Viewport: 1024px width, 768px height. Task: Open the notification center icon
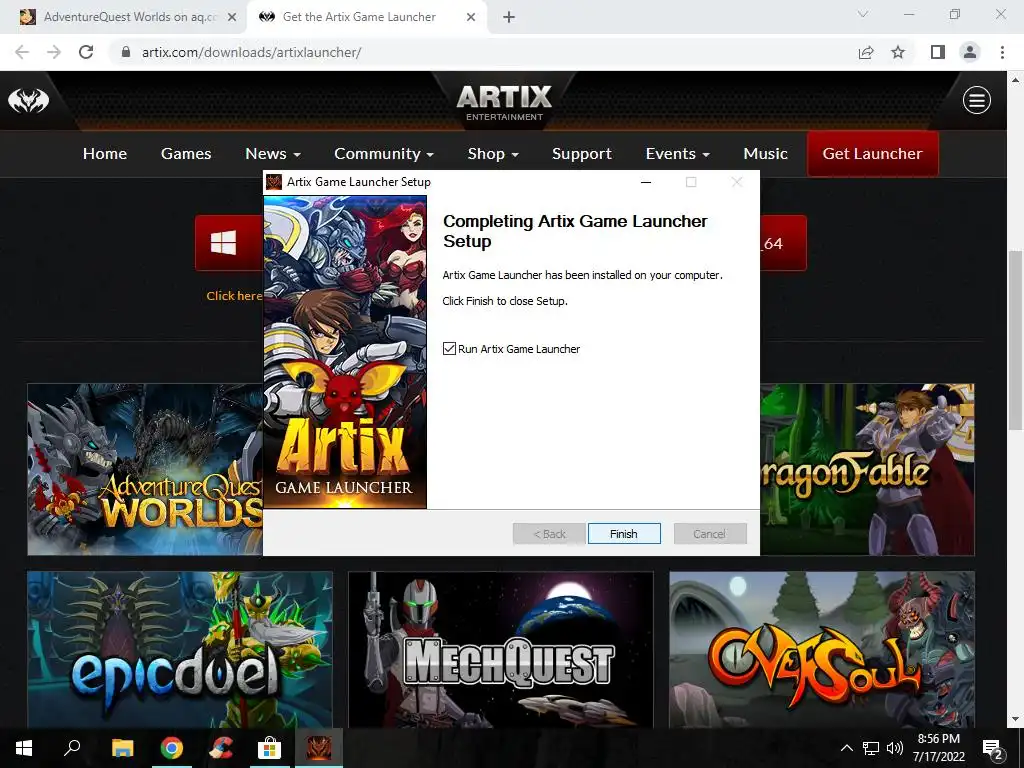pyautogui.click(x=993, y=748)
